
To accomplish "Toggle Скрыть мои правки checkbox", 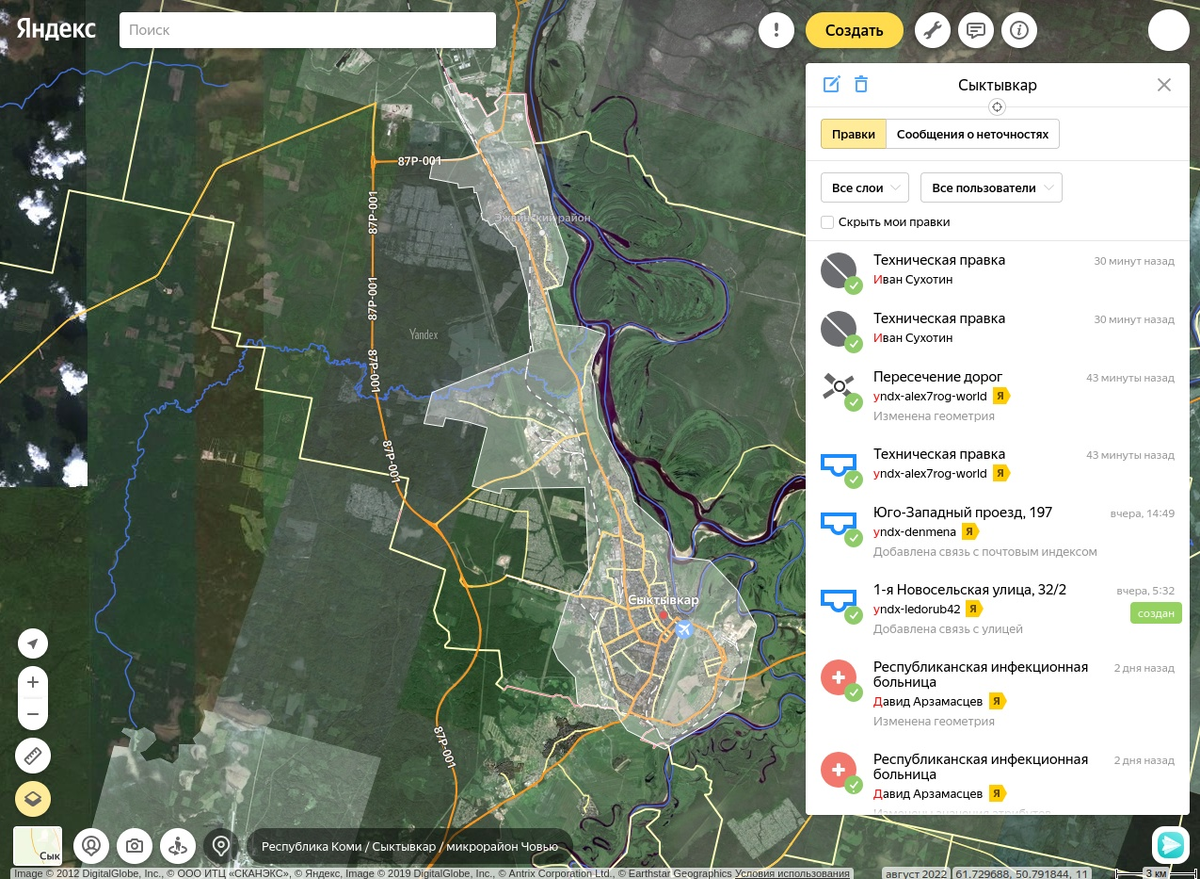I will pyautogui.click(x=827, y=222).
